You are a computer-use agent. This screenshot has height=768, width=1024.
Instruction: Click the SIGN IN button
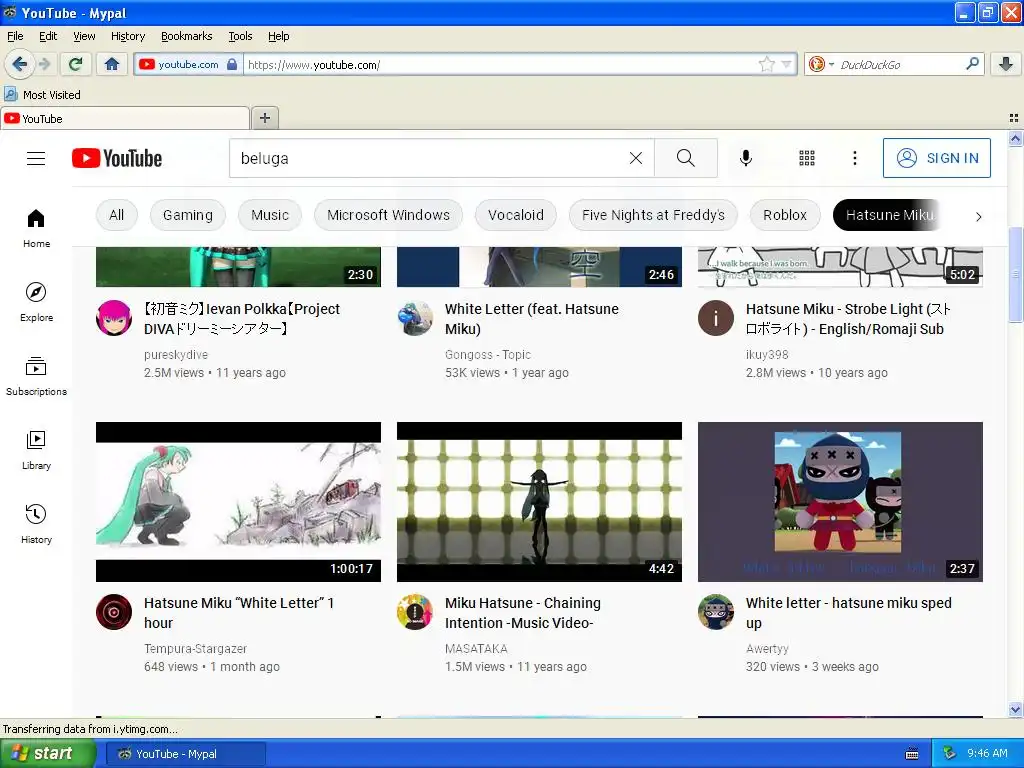936,158
